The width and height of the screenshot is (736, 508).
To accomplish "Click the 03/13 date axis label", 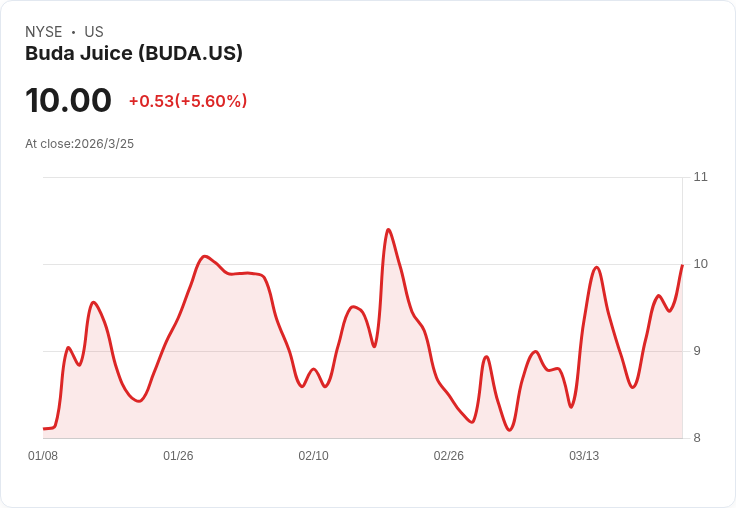I will [x=584, y=456].
